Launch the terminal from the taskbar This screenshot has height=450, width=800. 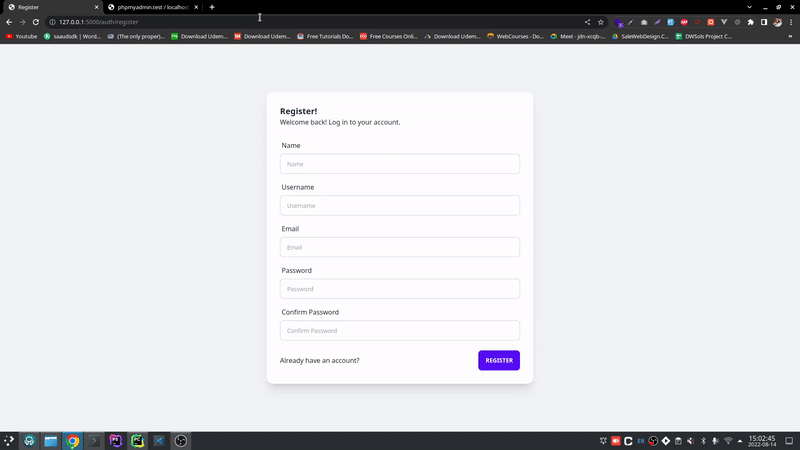(x=94, y=441)
